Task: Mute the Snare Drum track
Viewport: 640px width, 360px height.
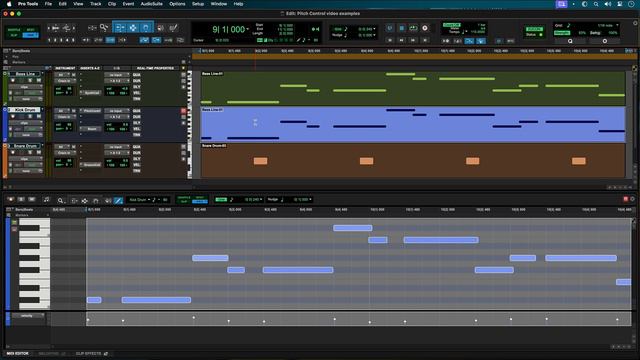Action: (x=39, y=152)
